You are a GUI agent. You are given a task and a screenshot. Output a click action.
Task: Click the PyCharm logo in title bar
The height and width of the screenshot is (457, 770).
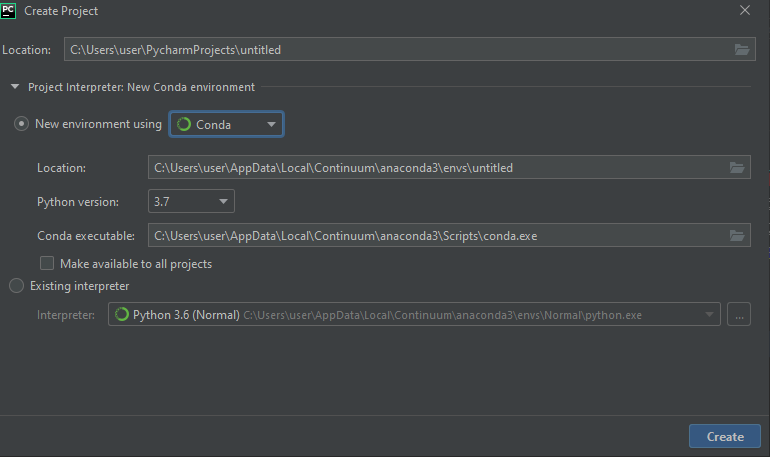pyautogui.click(x=9, y=10)
